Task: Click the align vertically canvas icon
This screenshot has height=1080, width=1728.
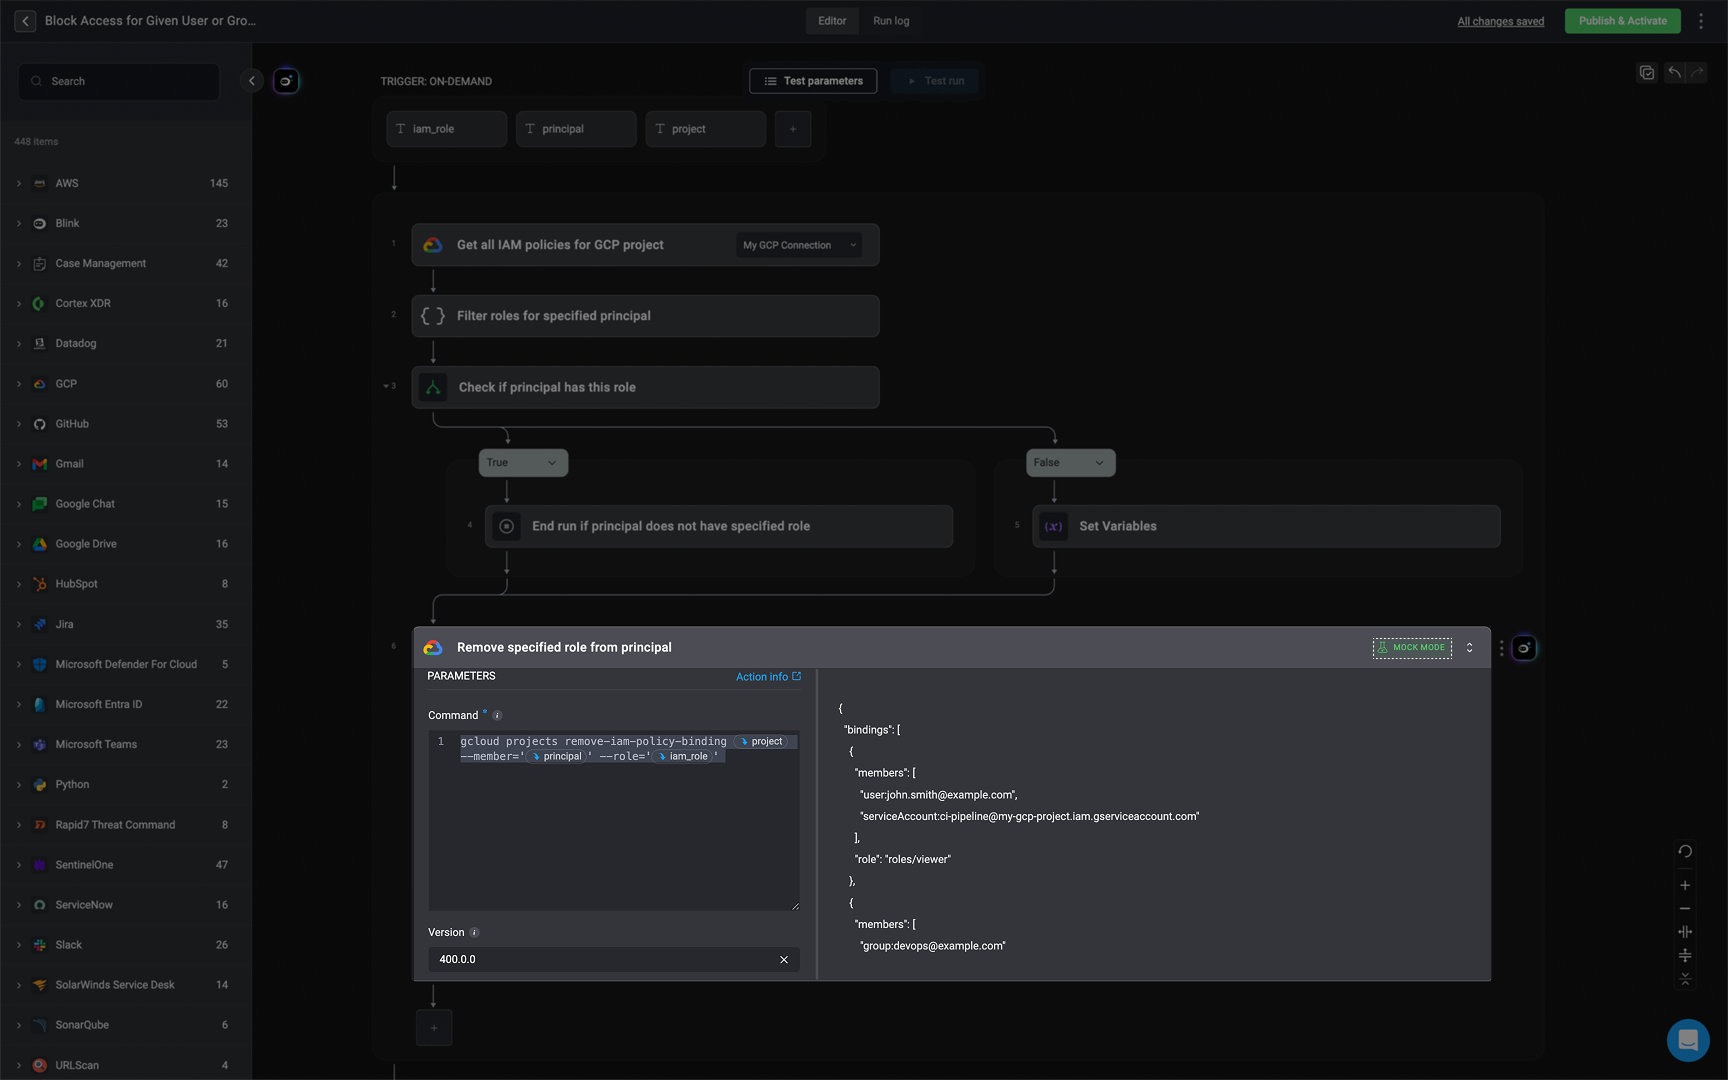Action: pyautogui.click(x=1685, y=956)
